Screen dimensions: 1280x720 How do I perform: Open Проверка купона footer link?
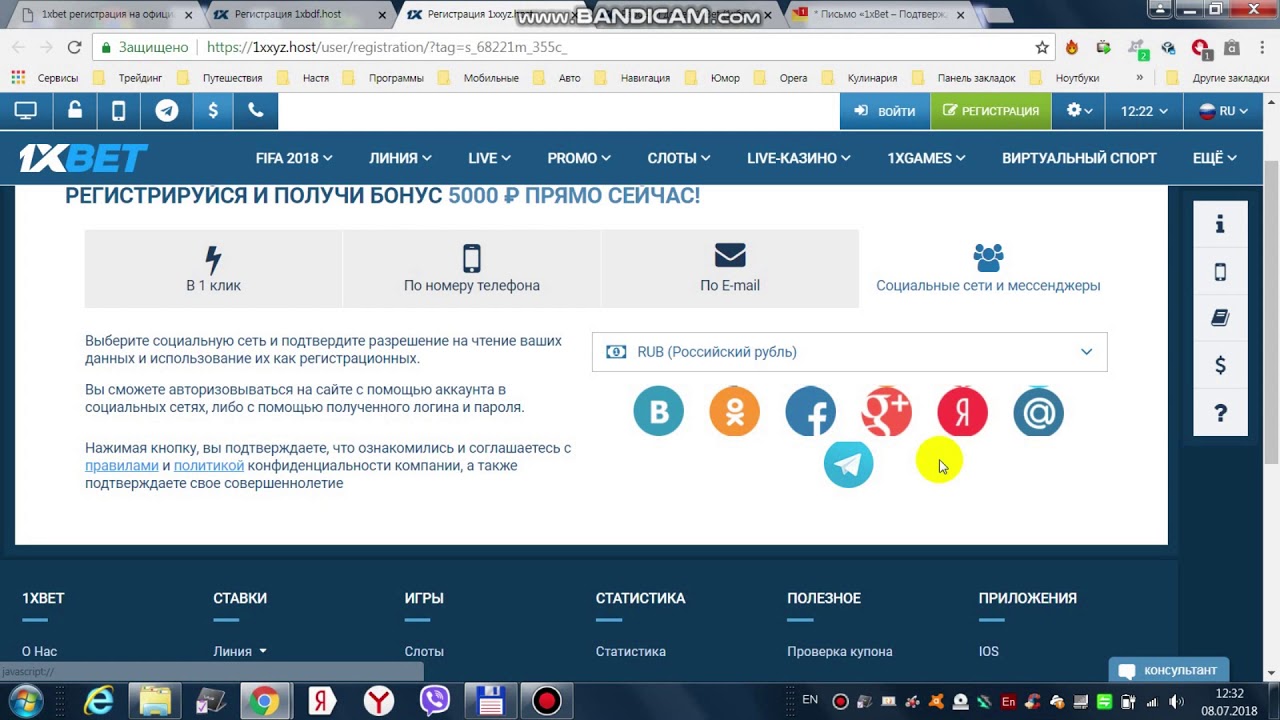pos(840,651)
